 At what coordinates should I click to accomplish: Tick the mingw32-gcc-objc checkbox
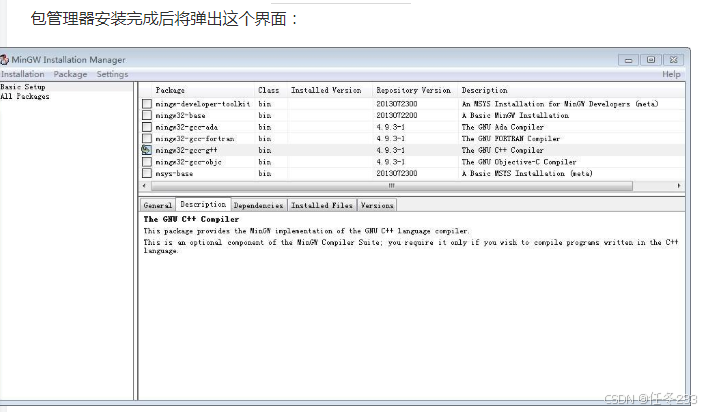pos(146,162)
